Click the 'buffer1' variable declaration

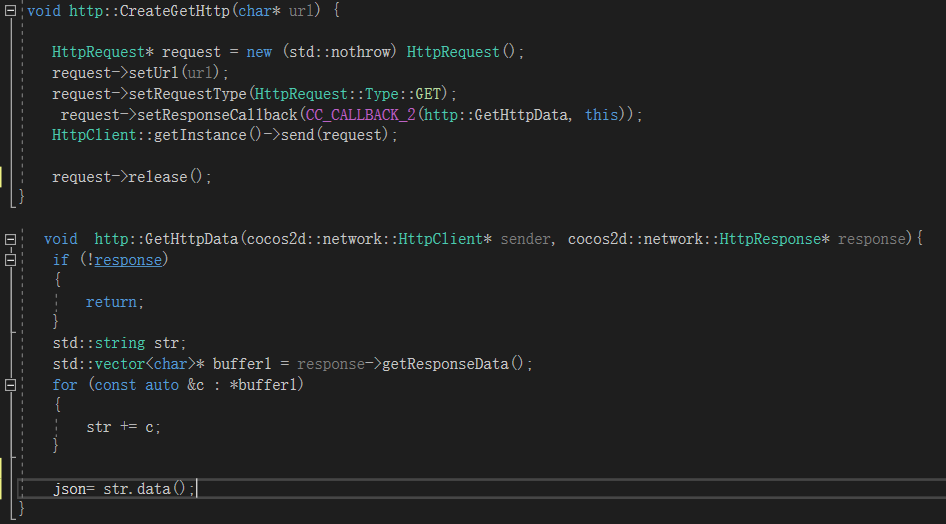[242, 364]
